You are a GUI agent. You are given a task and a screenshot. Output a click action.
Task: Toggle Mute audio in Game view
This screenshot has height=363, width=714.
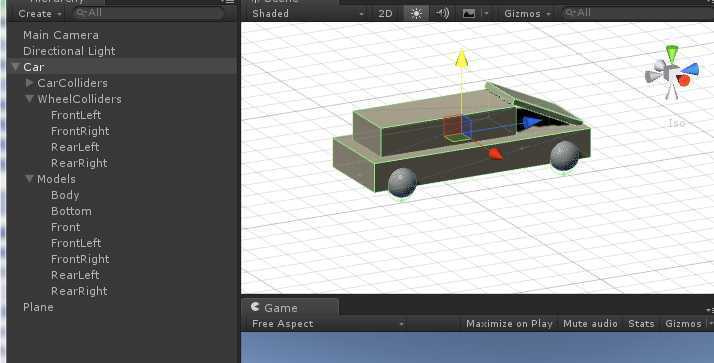tap(590, 324)
